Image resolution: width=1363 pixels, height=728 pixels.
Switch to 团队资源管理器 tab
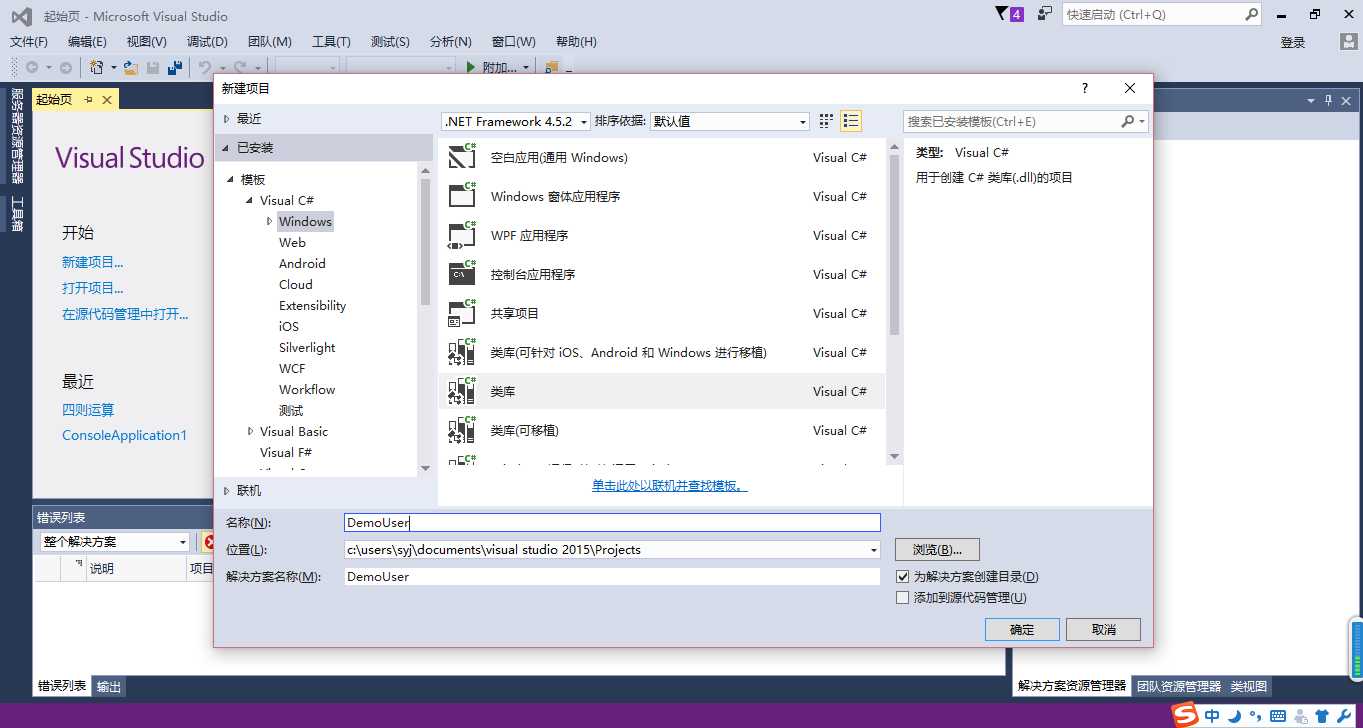(x=1179, y=686)
